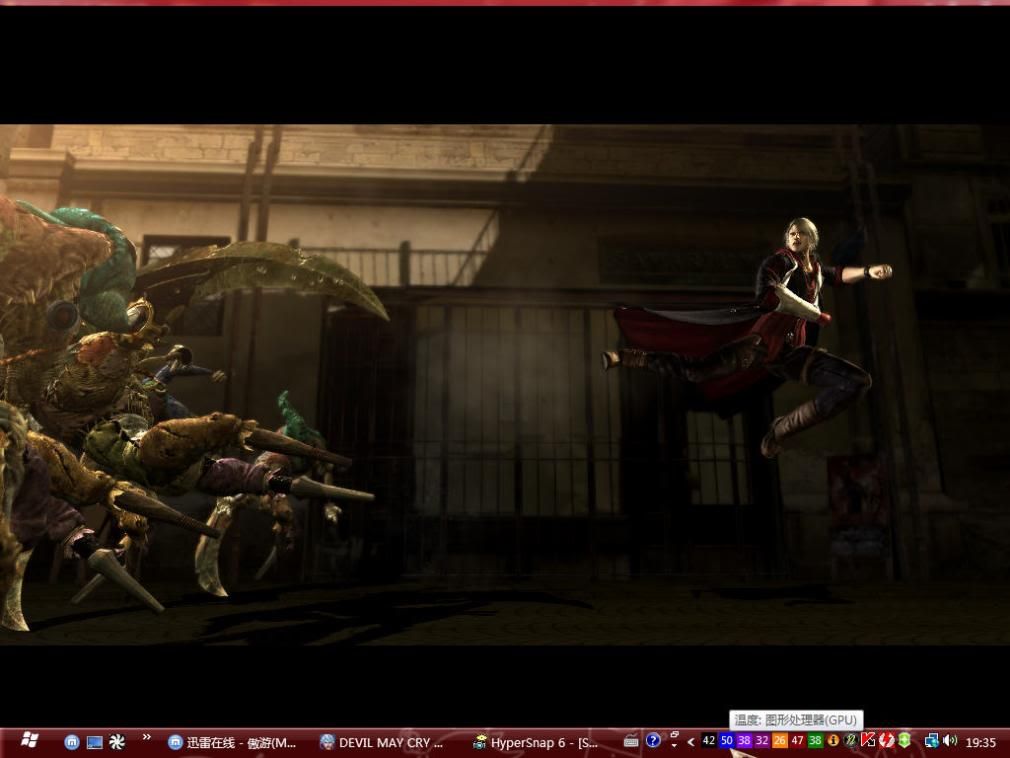Click the blue GPU temperature reading 50
Screen dimensions: 1010x758
coord(727,741)
